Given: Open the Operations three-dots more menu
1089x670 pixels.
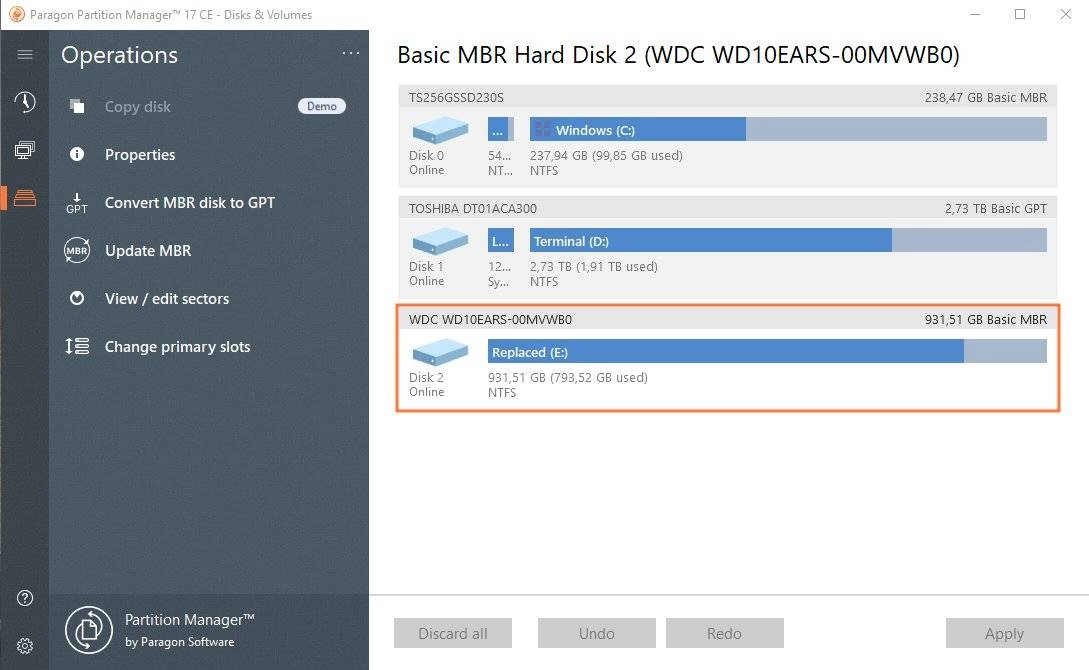Looking at the screenshot, I should click(x=351, y=53).
